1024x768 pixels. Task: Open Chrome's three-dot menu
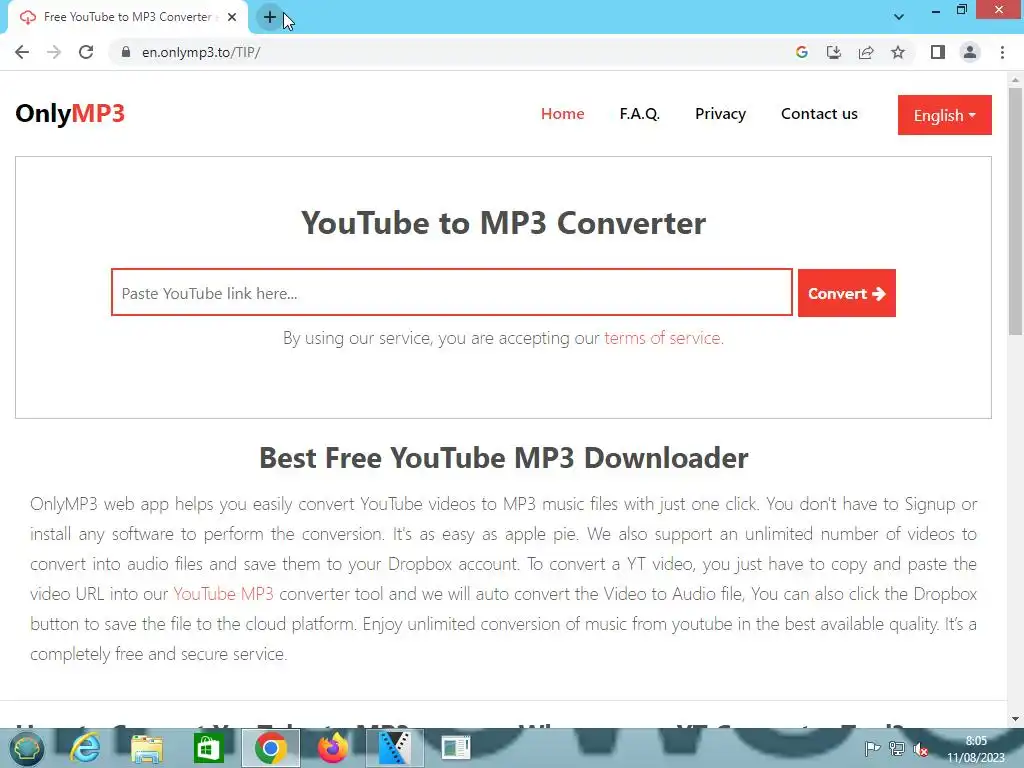(x=1002, y=52)
